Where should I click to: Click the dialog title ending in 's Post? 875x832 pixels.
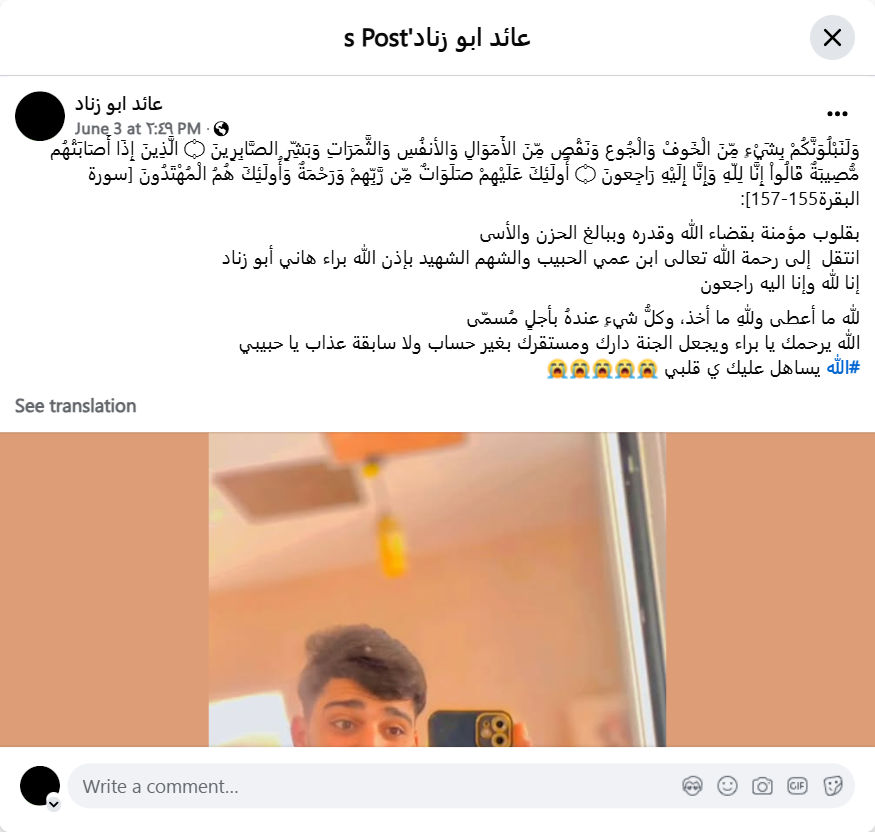tap(437, 38)
